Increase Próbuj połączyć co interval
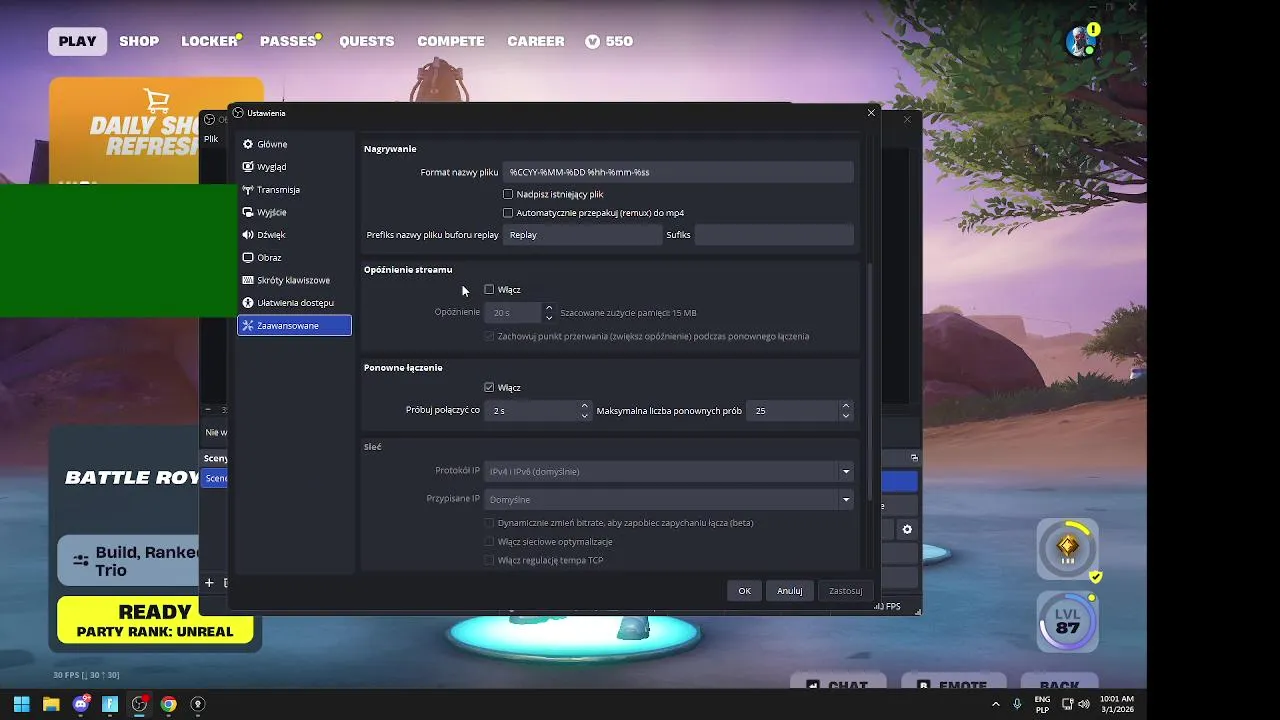 (585, 406)
